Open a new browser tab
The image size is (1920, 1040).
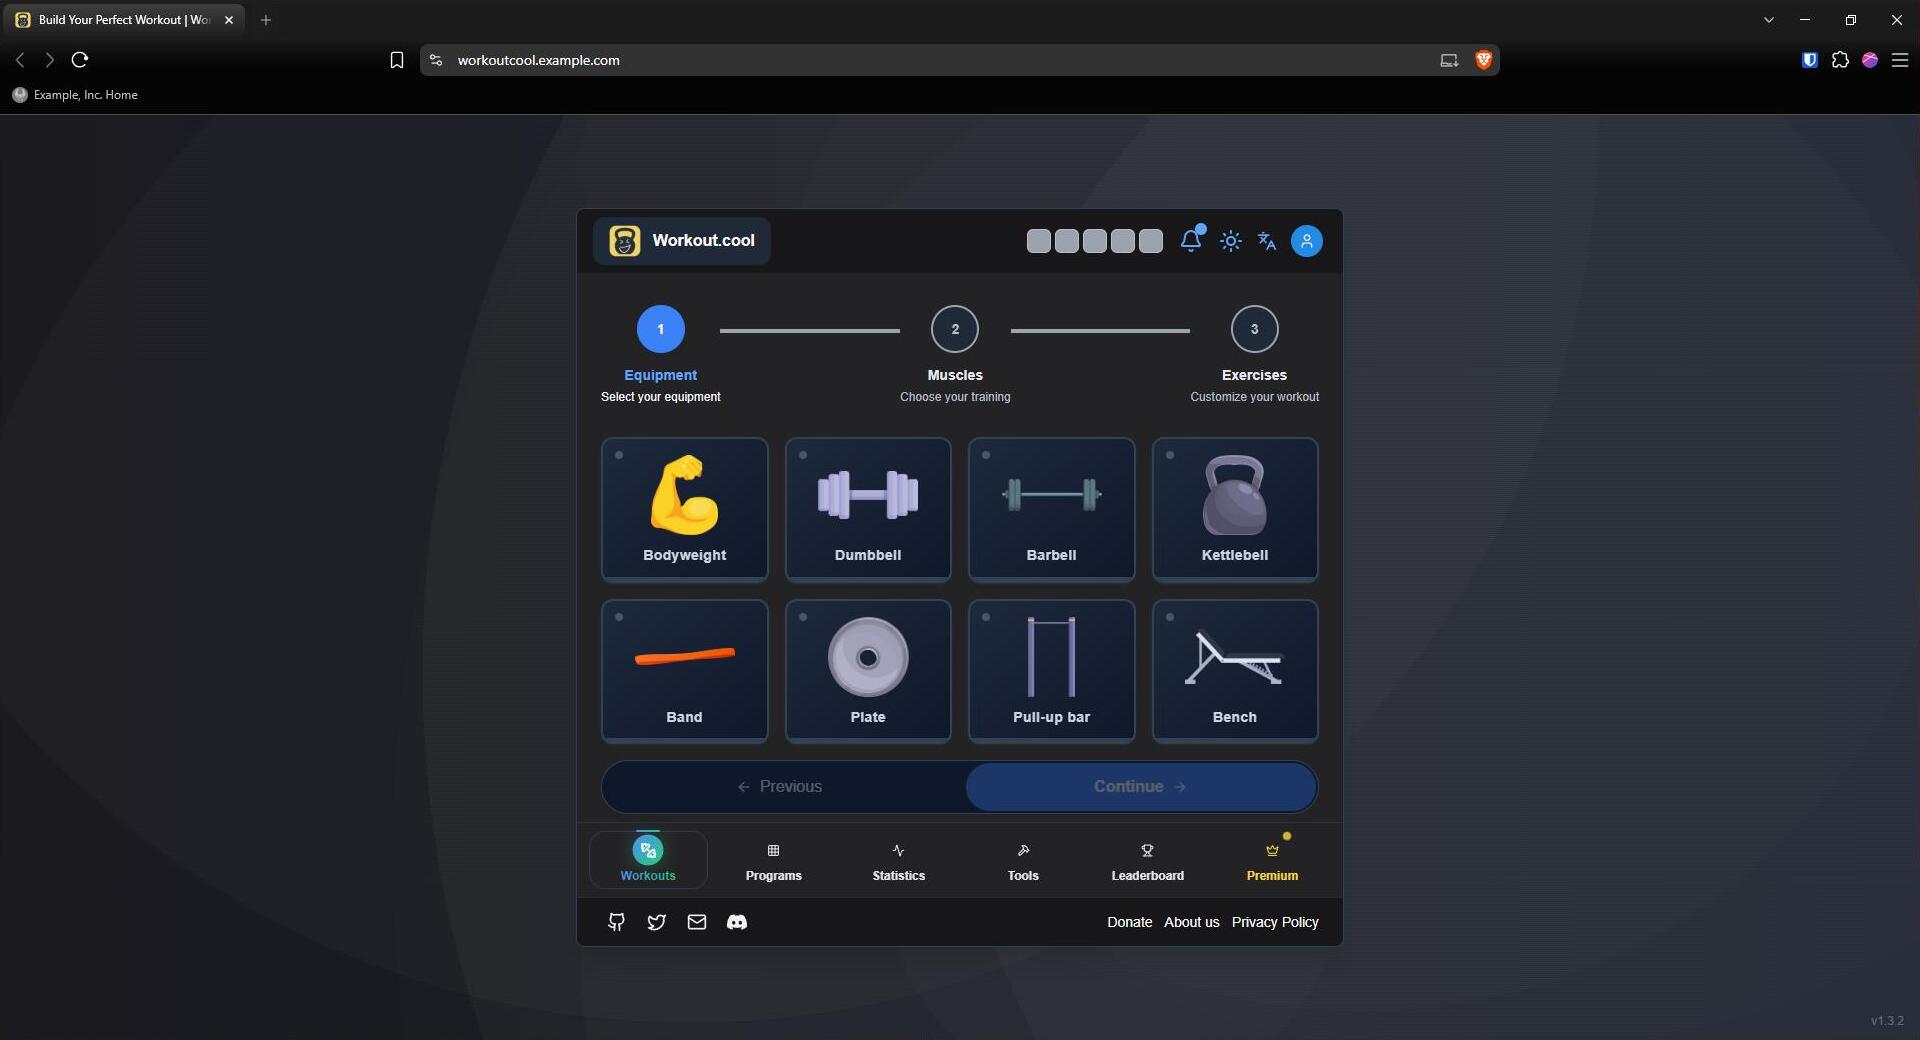[x=266, y=20]
